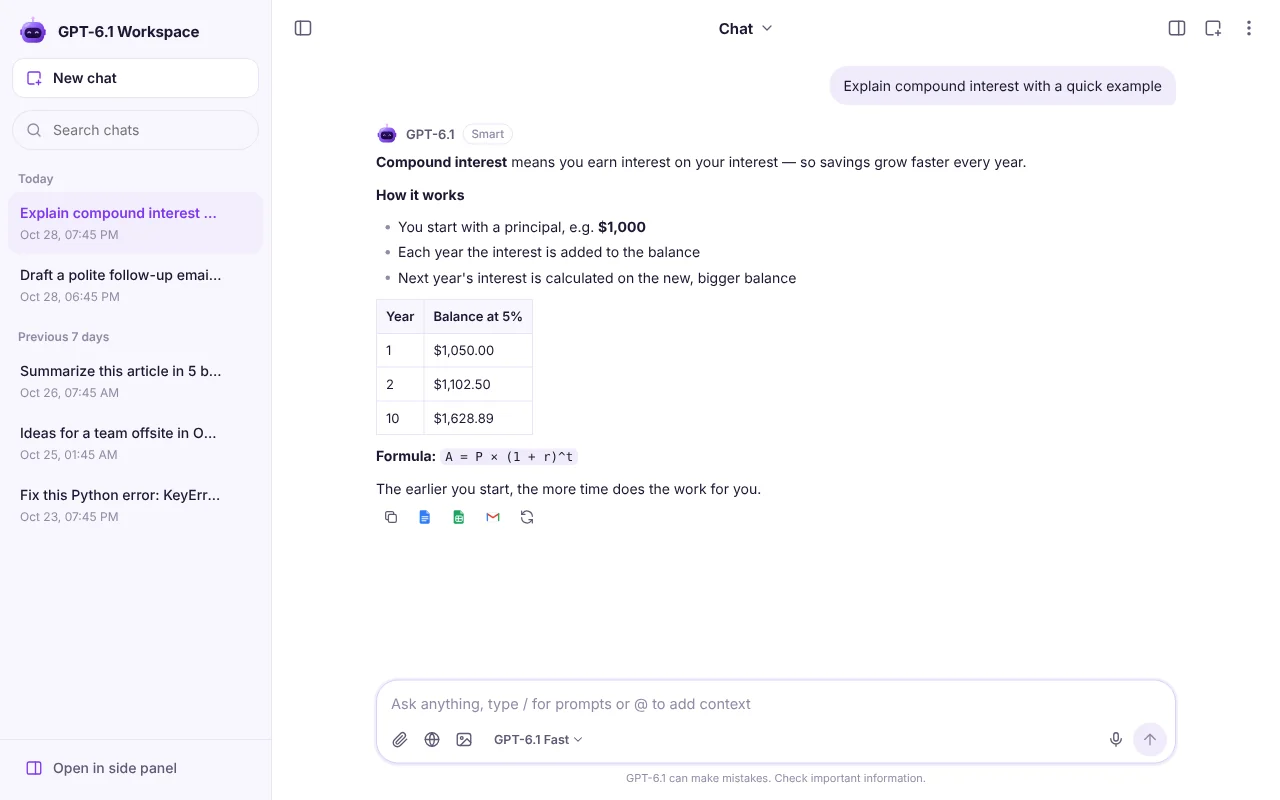Click the formula code A = P × (1 + r)^t
1280x800 pixels.
pos(509,456)
